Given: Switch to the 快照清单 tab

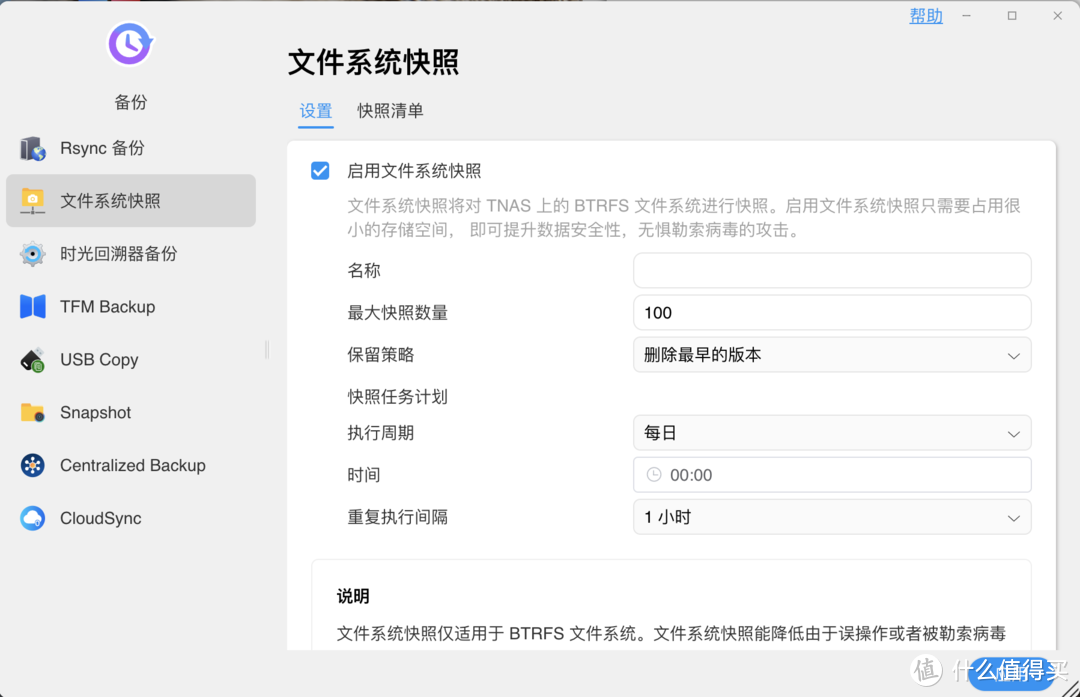Looking at the screenshot, I should (x=389, y=112).
